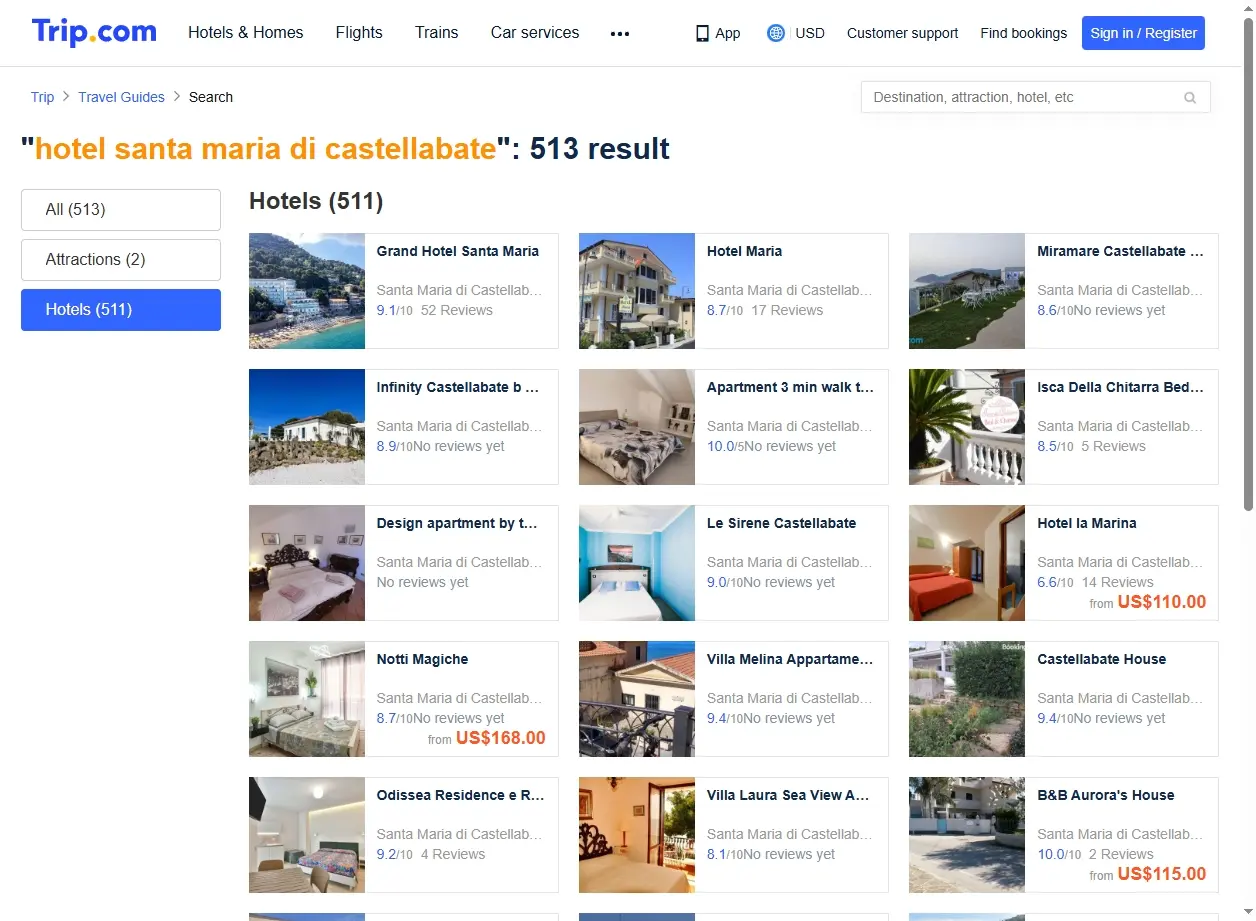This screenshot has height=921, width=1256.
Task: Click Castellabate House title
Action: pos(1102,659)
